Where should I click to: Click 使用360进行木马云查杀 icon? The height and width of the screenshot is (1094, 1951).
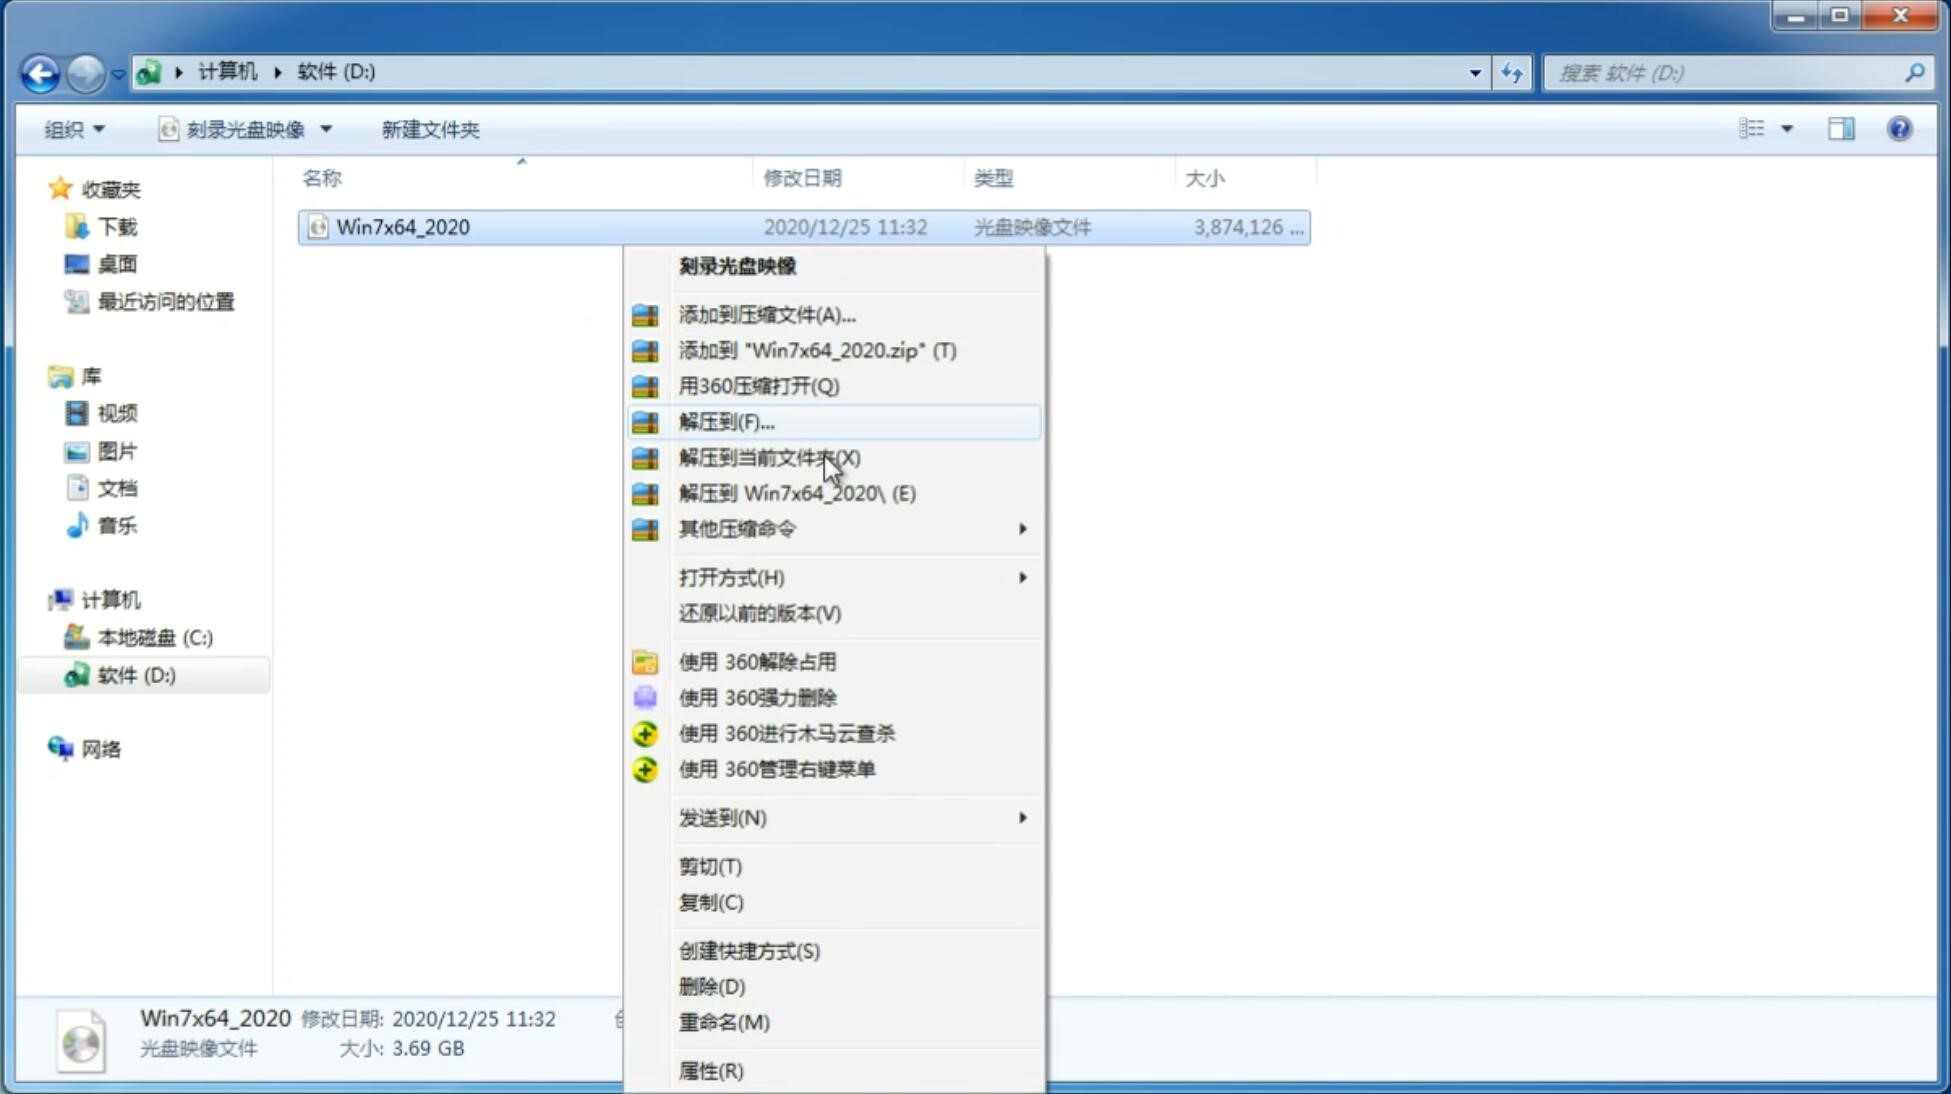pyautogui.click(x=645, y=733)
